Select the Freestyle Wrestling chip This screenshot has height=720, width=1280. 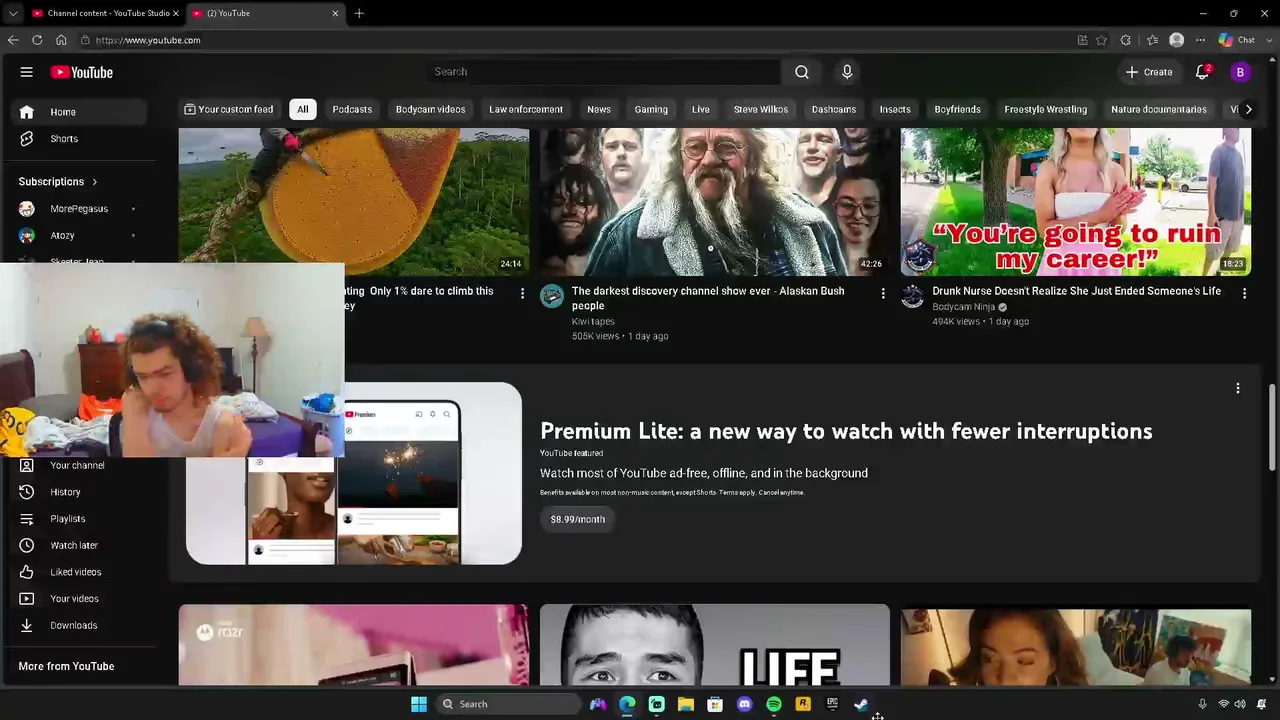tap(1045, 109)
